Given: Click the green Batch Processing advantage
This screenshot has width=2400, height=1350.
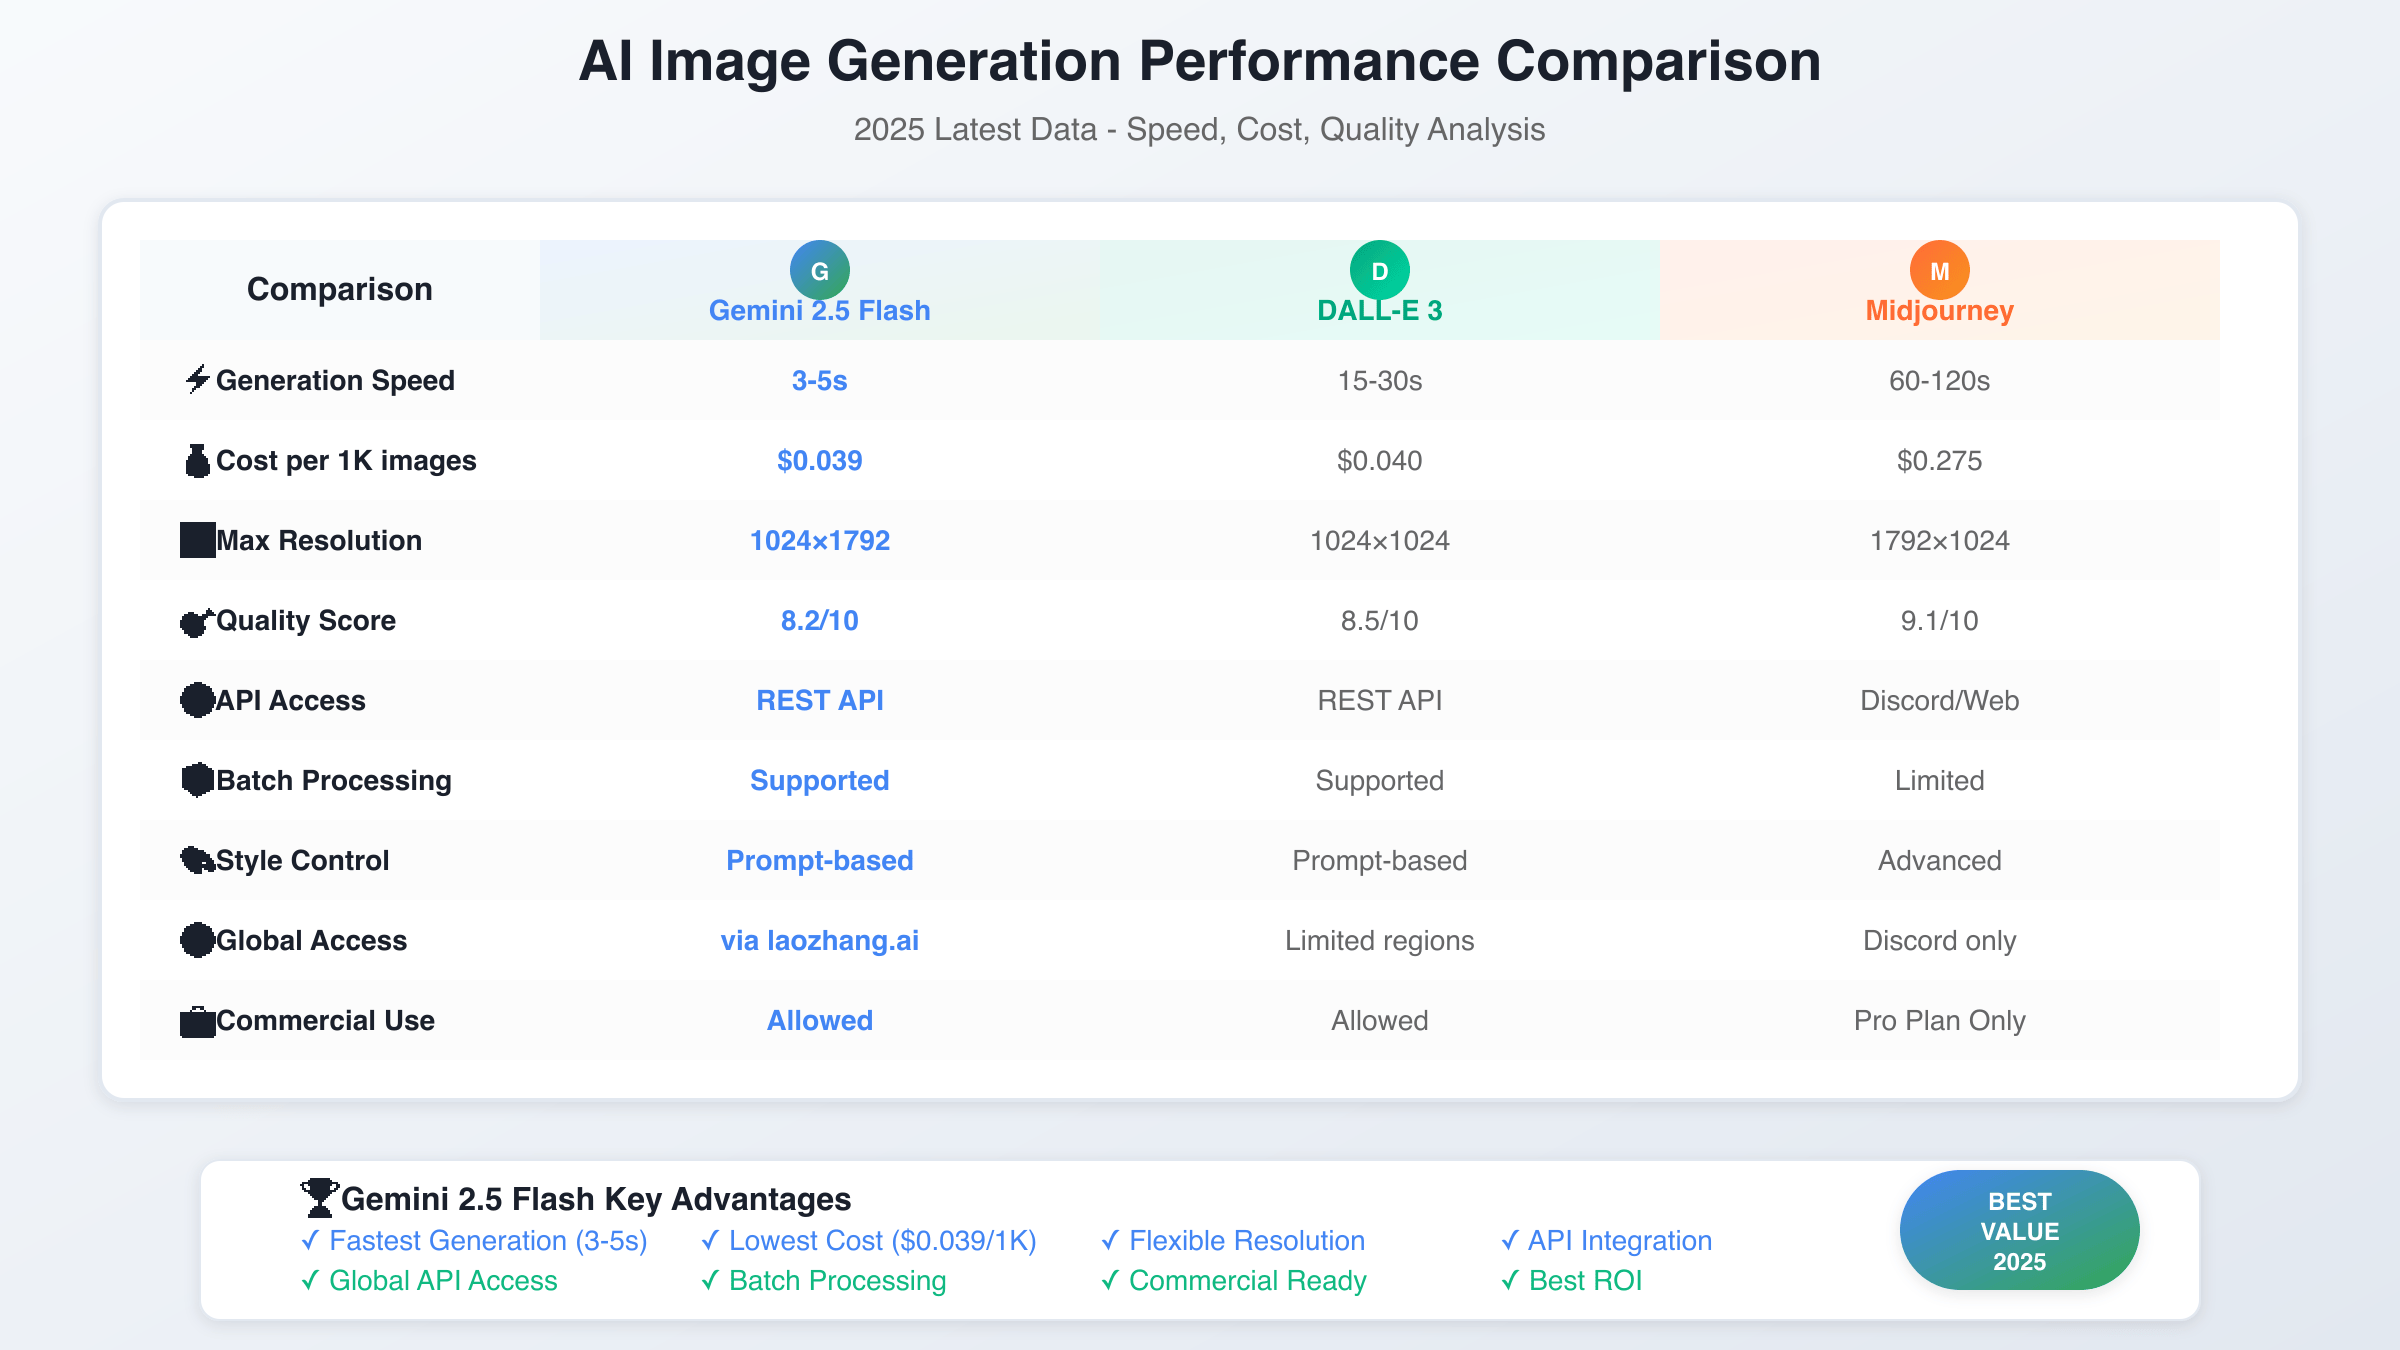Looking at the screenshot, I should coord(824,1280).
